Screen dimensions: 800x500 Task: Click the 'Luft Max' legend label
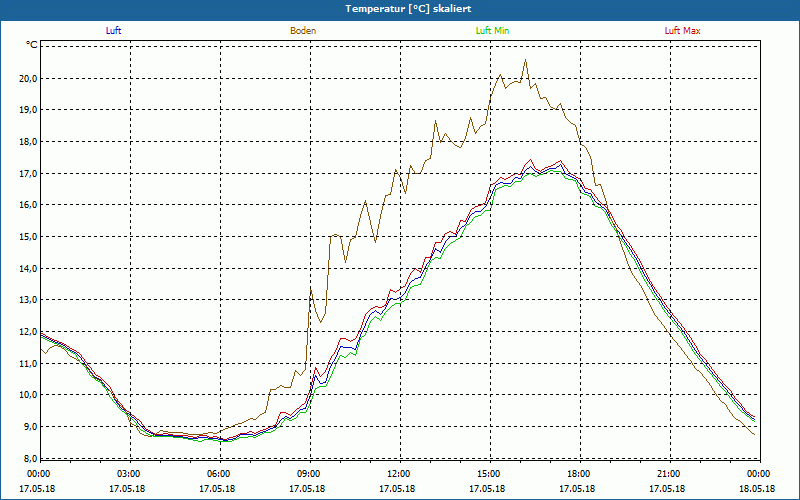click(x=682, y=31)
